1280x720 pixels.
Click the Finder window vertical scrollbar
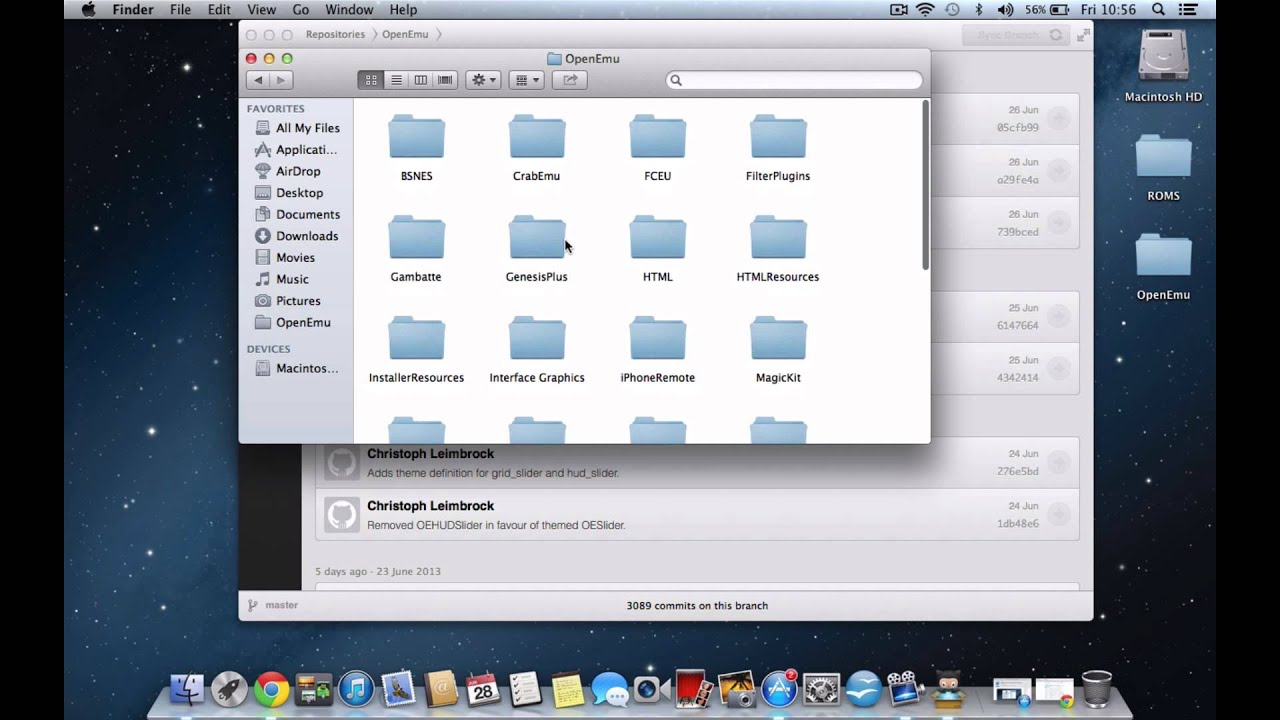pos(925,185)
